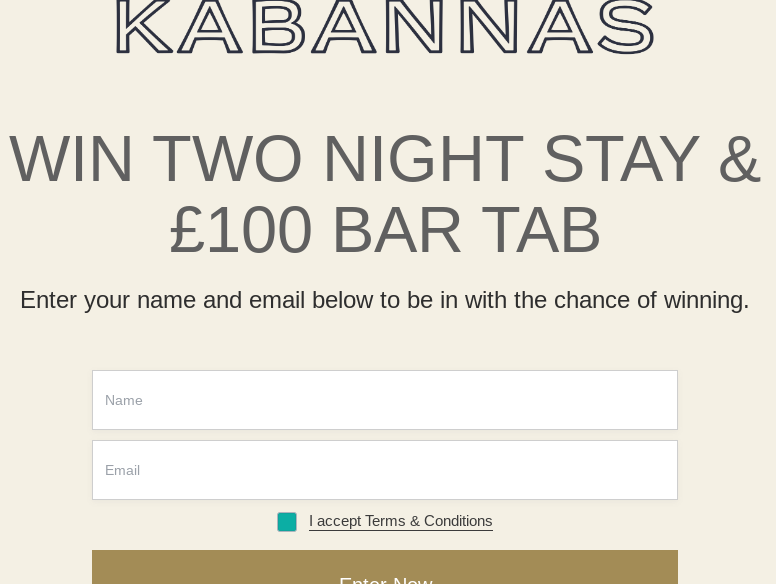Click the KABANNAS logo
Viewport: 776px width, 584px height.
(x=385, y=27)
